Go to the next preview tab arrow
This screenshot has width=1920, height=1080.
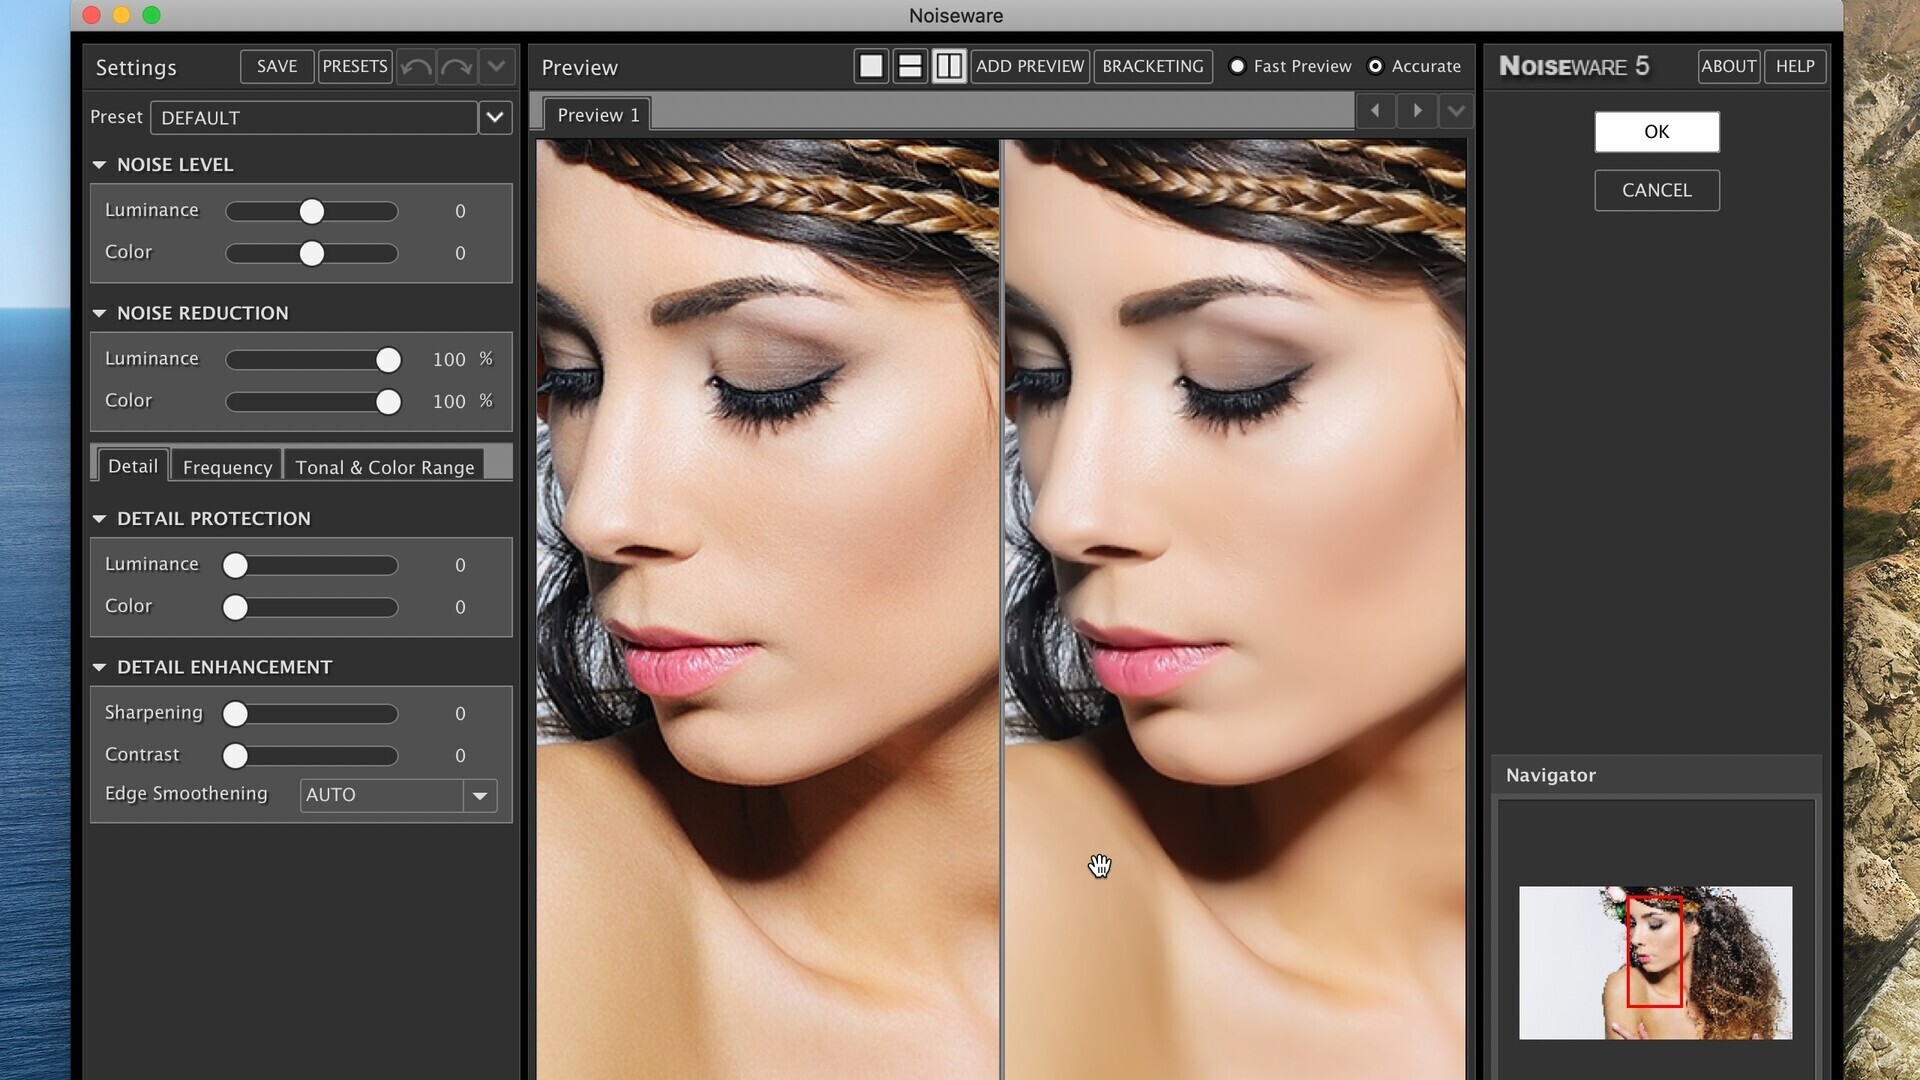(x=1417, y=110)
